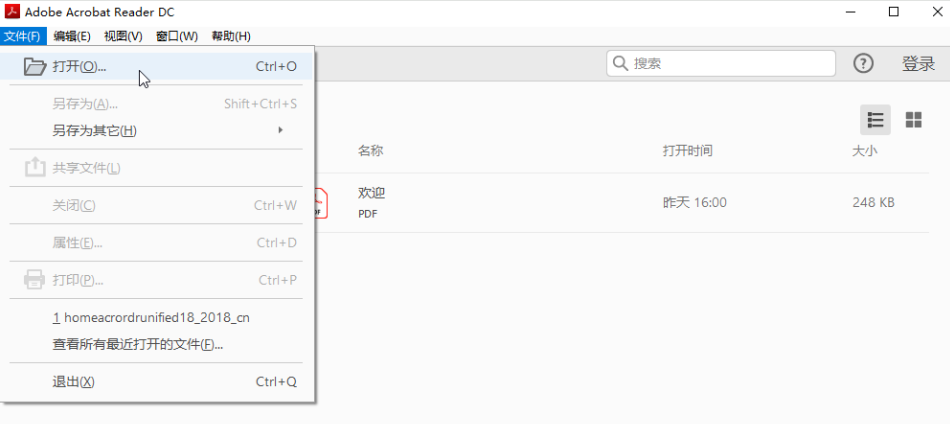950x424 pixels.
Task: Click inside the 搜索 search field
Action: (721, 63)
